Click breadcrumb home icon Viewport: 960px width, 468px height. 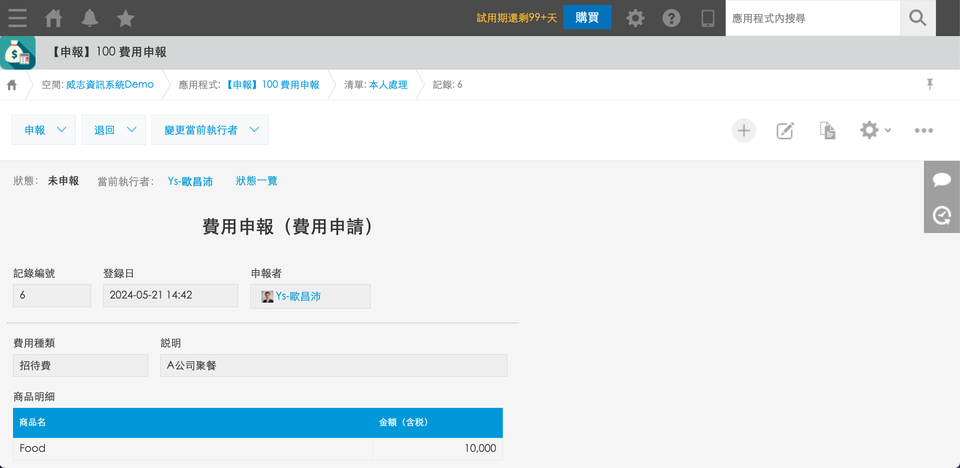pyautogui.click(x=12, y=85)
